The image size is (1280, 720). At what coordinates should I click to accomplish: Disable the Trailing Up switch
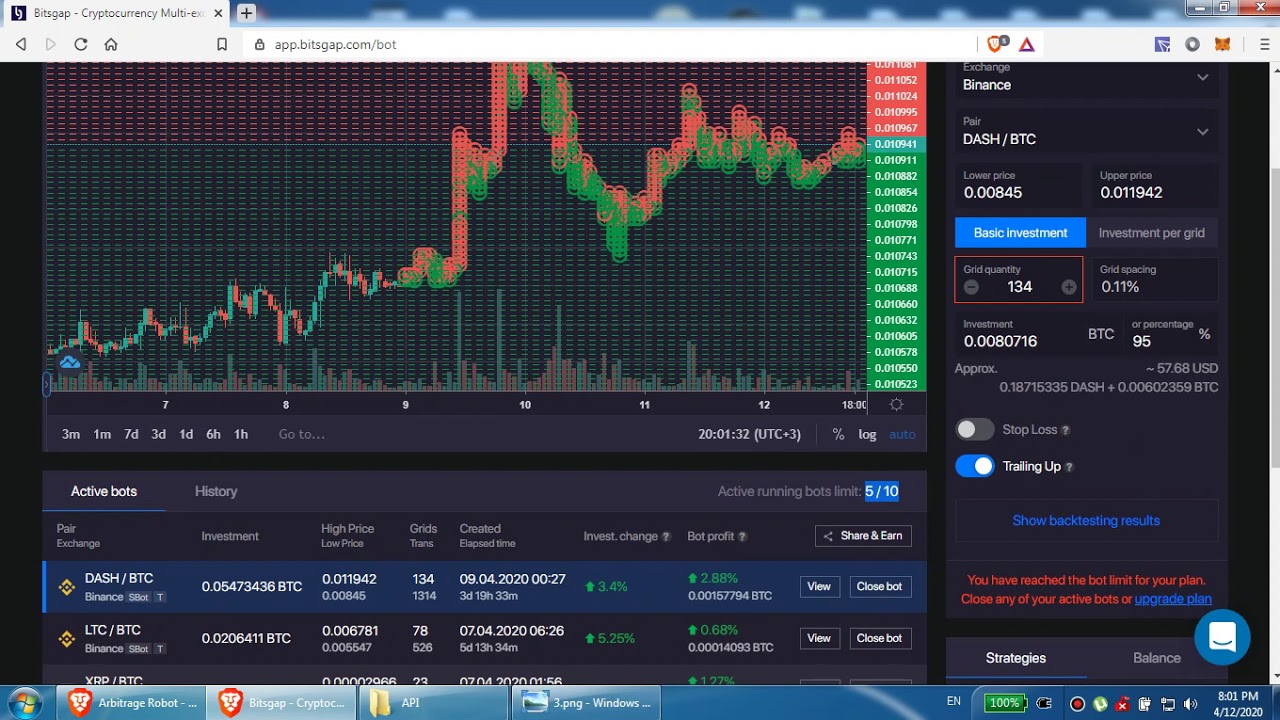tap(975, 466)
